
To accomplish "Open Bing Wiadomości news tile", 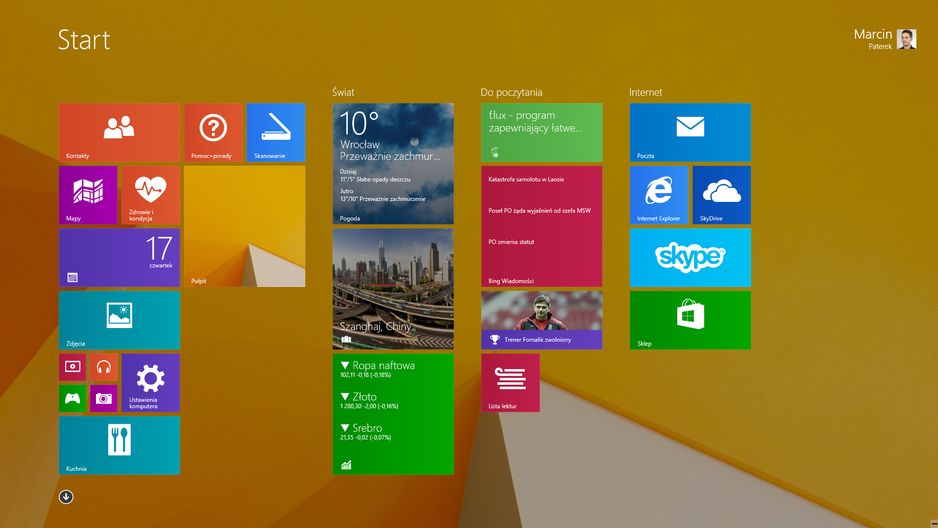I will tap(541, 226).
